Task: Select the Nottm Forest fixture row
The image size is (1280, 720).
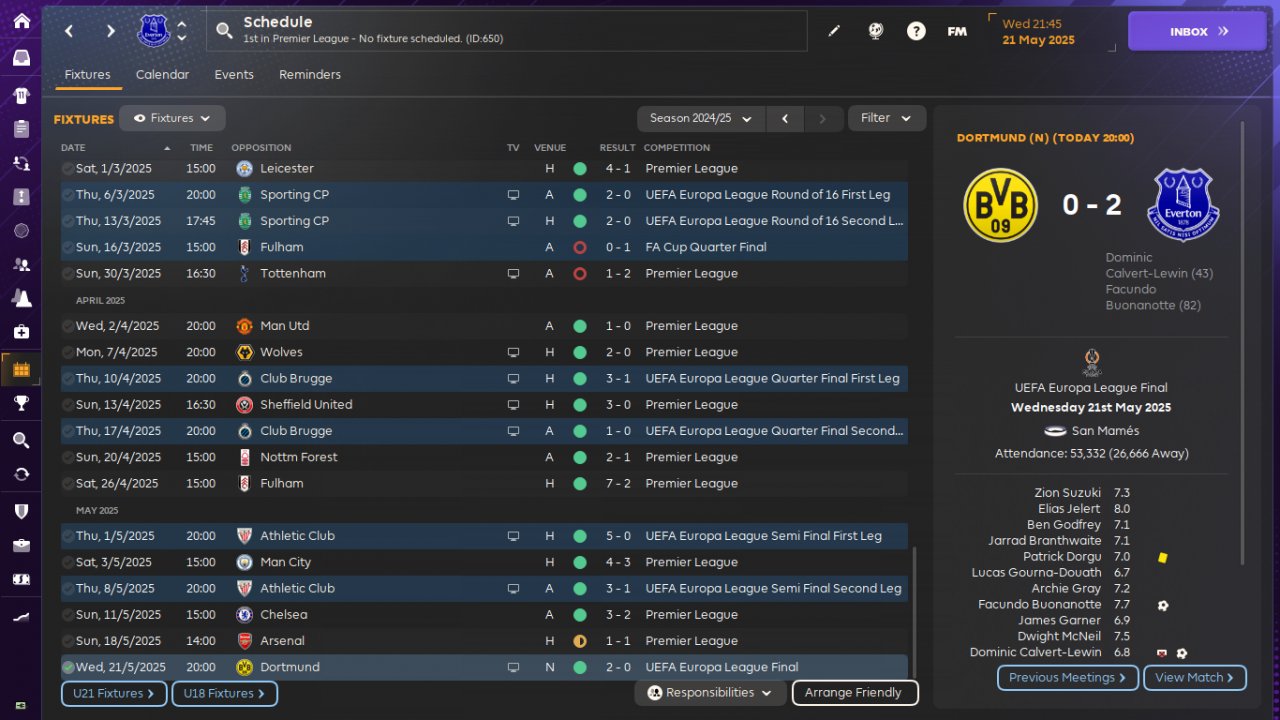Action: pyautogui.click(x=484, y=457)
